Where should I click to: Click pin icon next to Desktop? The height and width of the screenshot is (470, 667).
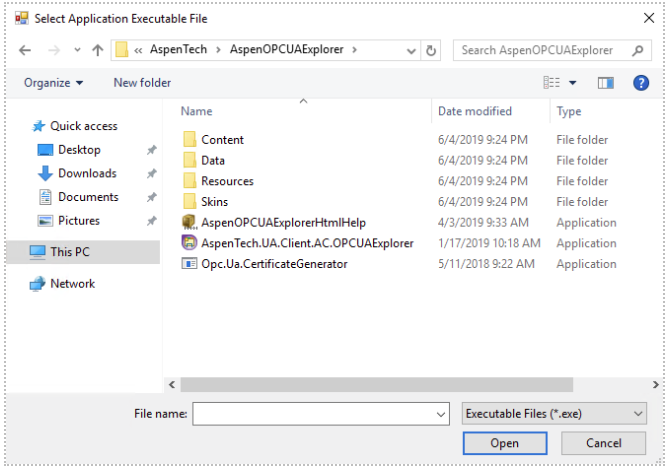pos(151,150)
